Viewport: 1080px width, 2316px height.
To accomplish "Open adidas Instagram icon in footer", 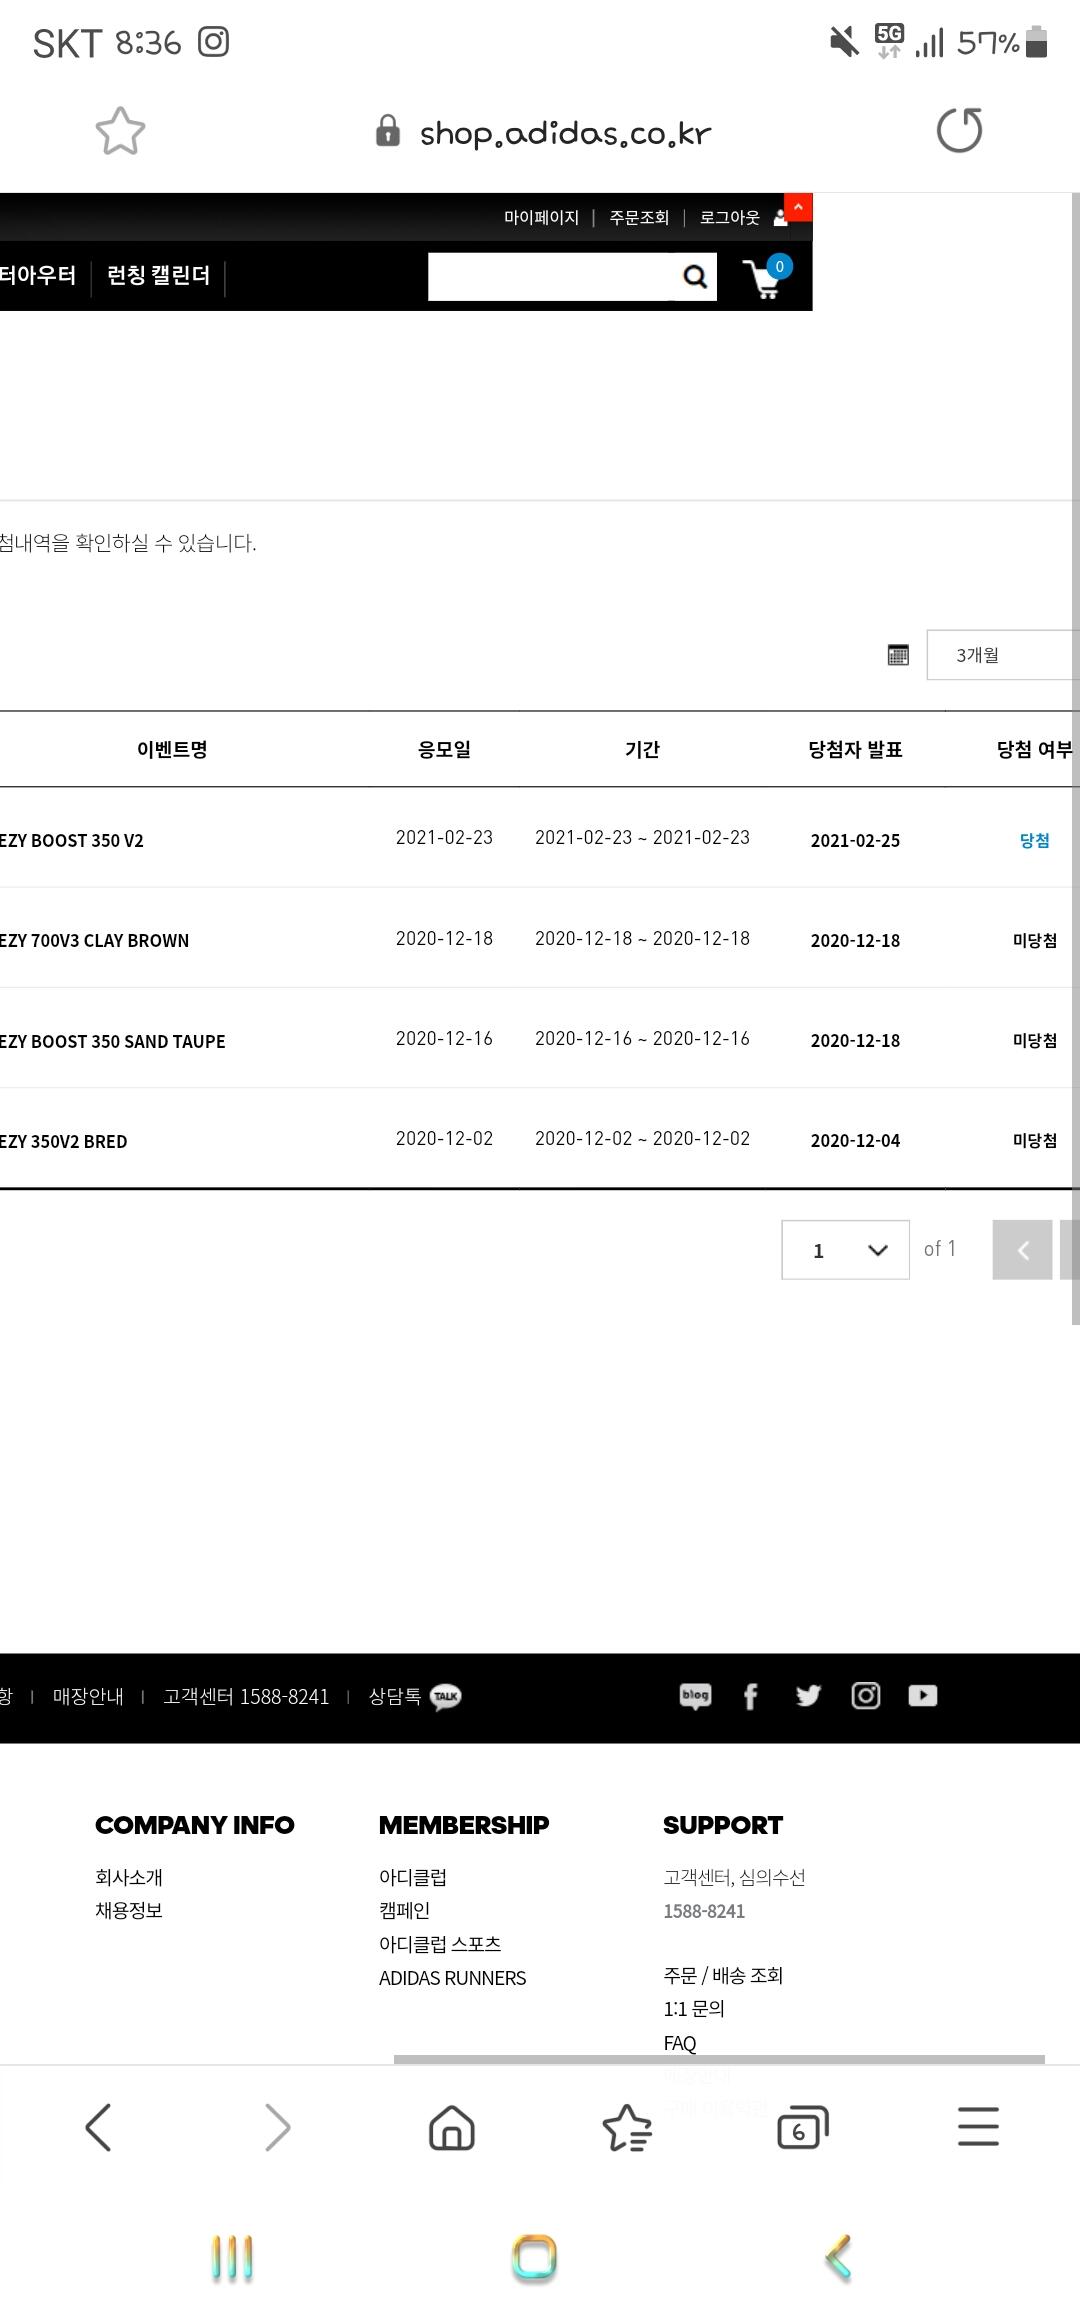I will (x=866, y=1696).
